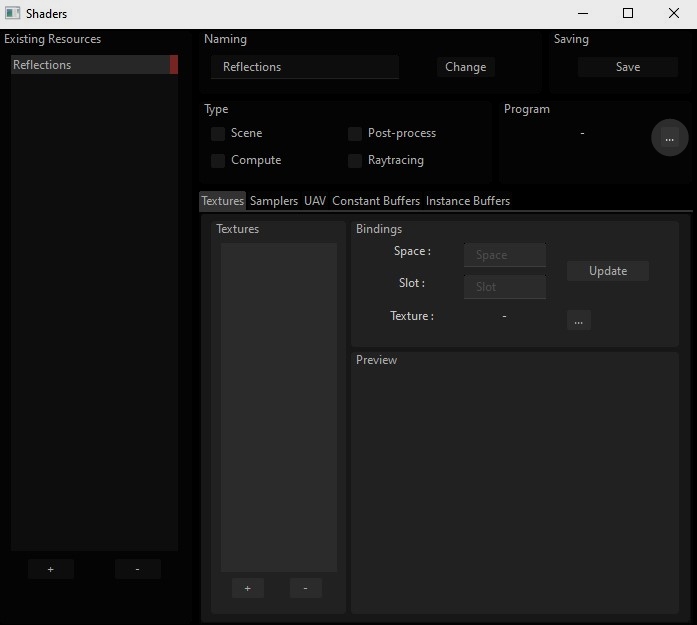The height and width of the screenshot is (625, 697).
Task: Toggle the Raytracing type checkbox
Action: 355,160
